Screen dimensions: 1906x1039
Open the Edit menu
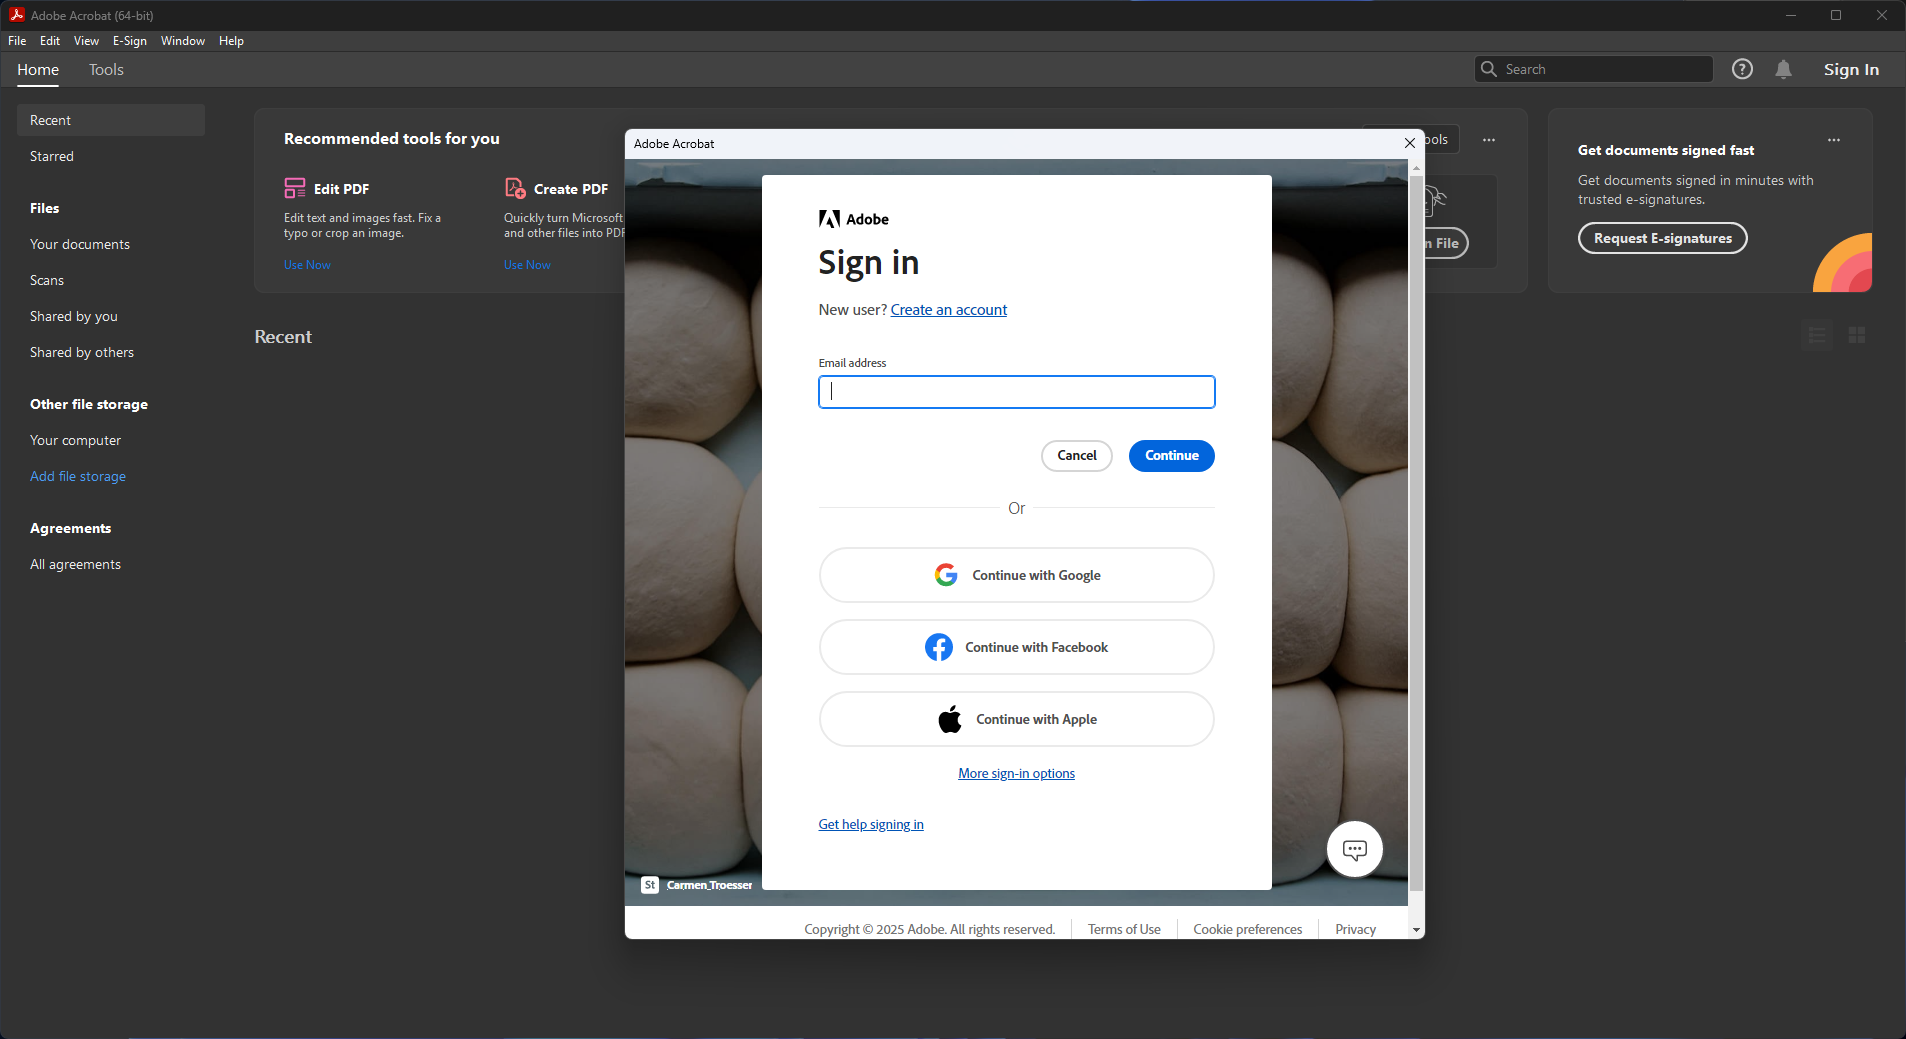(x=50, y=41)
